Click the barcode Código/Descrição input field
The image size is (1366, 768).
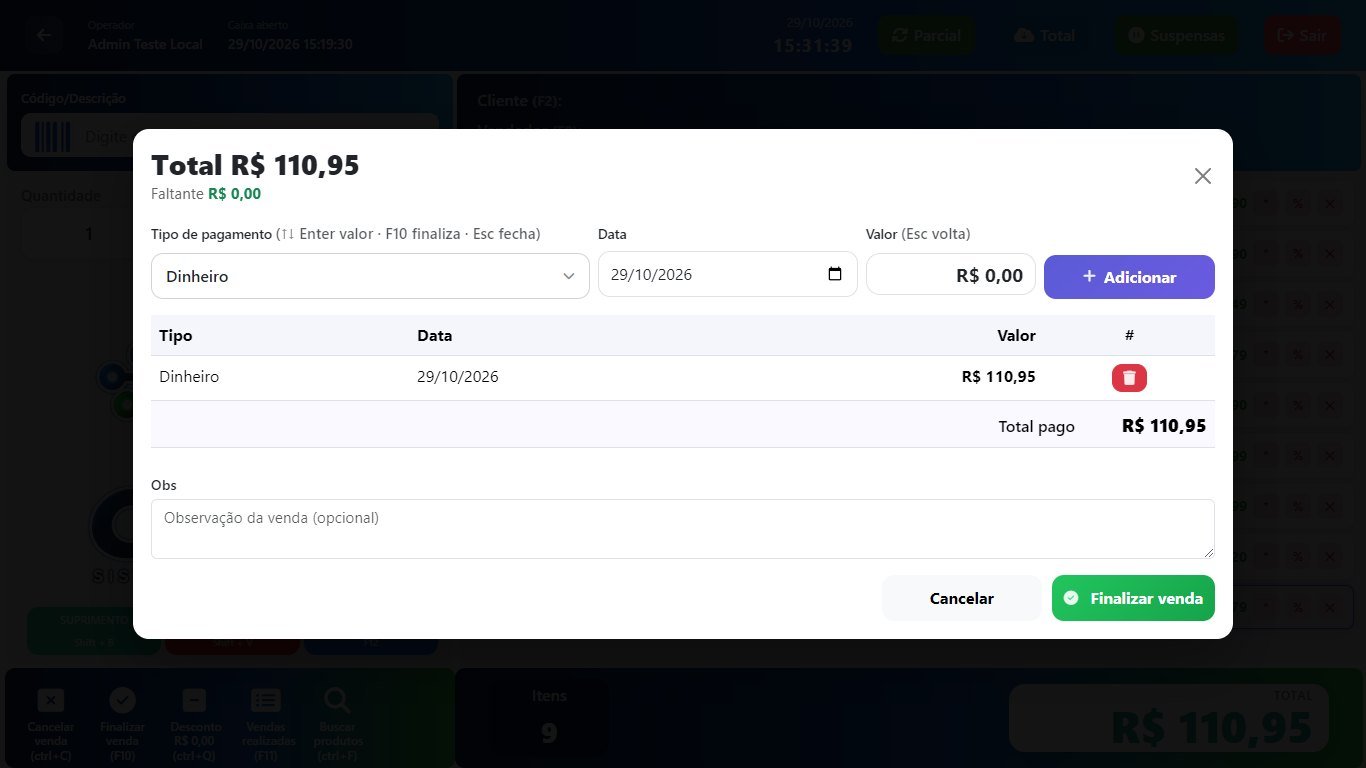click(230, 135)
